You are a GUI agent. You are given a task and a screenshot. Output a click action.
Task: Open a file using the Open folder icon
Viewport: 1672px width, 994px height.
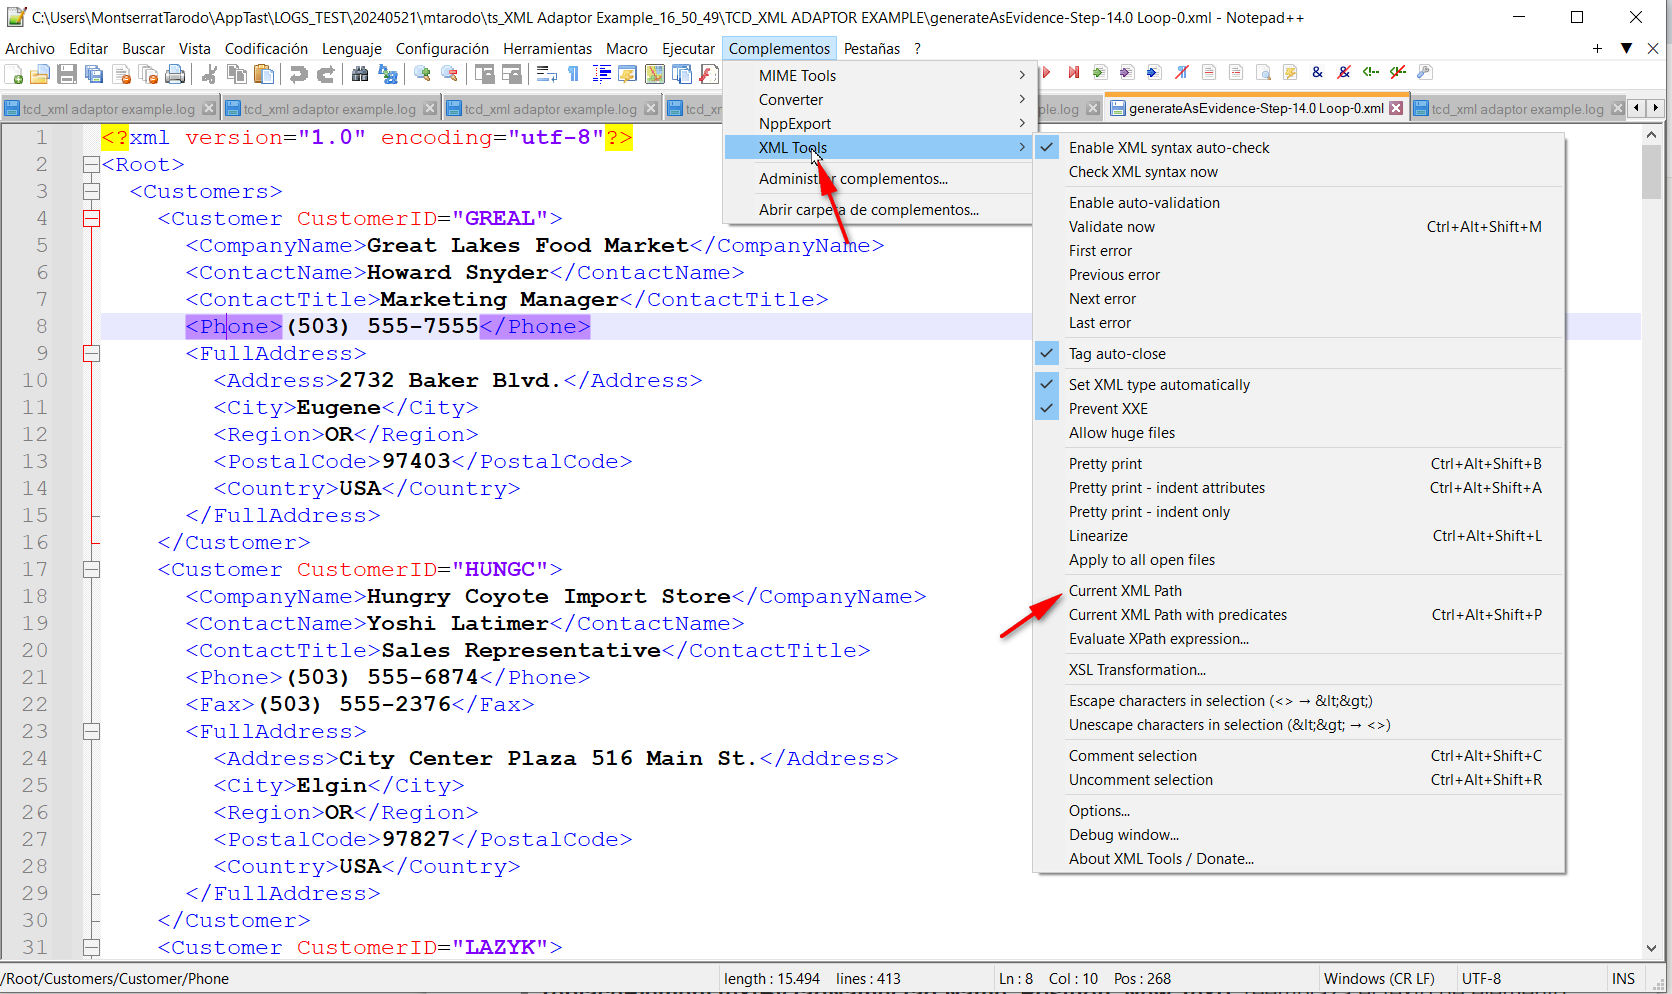[x=40, y=73]
